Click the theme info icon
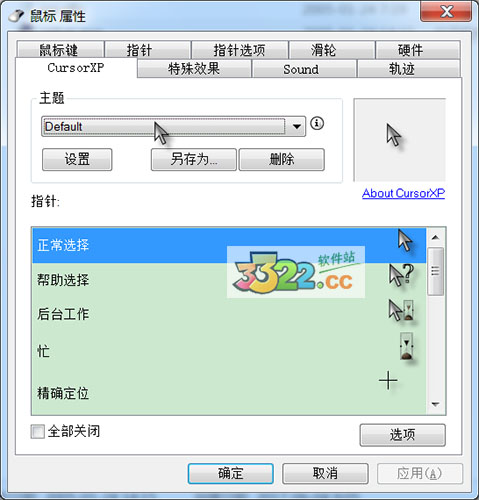 tap(317, 123)
